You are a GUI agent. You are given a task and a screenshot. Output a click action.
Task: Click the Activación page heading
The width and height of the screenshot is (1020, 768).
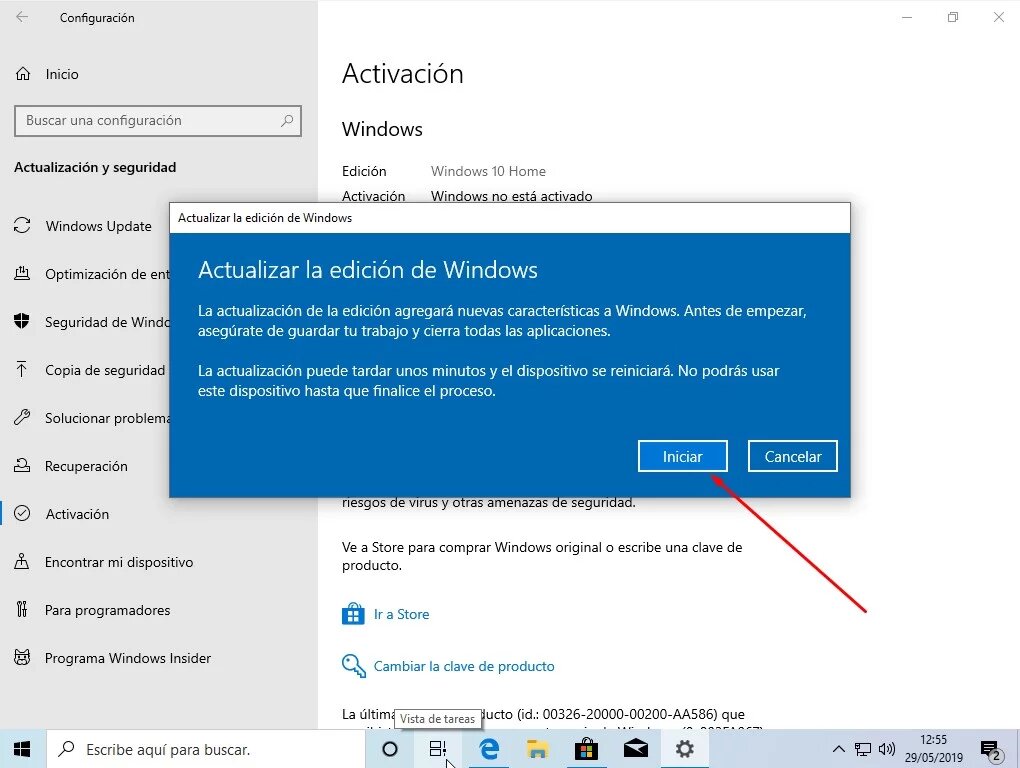click(403, 73)
